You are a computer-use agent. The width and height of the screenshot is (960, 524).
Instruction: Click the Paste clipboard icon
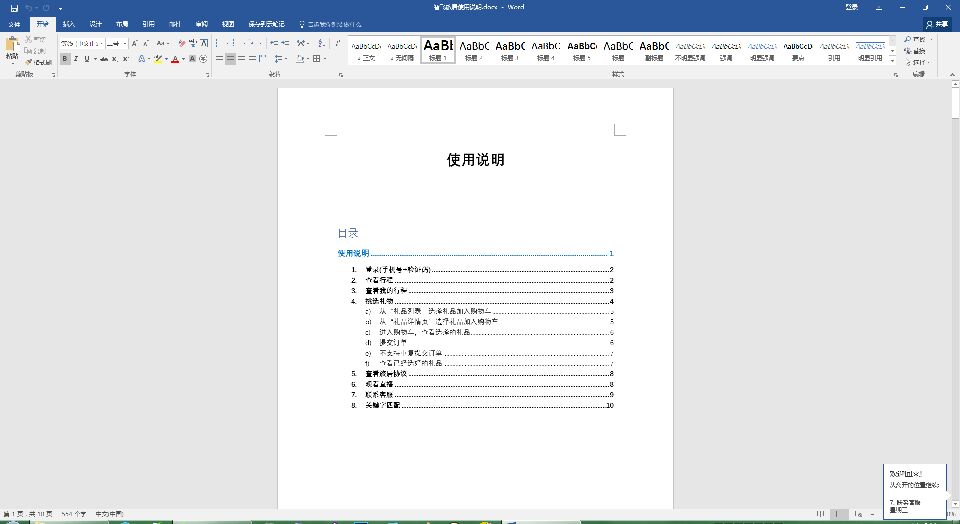click(12, 47)
